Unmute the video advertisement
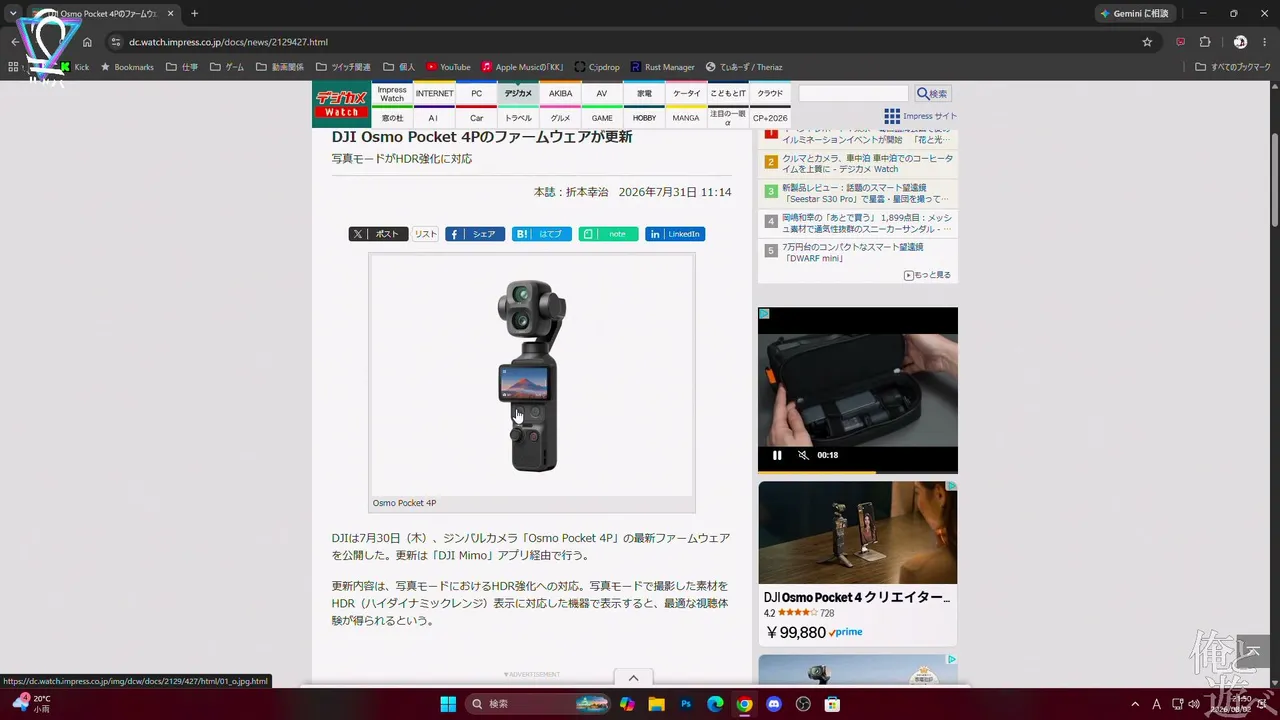Screen dimensions: 1280x720 click(803, 455)
